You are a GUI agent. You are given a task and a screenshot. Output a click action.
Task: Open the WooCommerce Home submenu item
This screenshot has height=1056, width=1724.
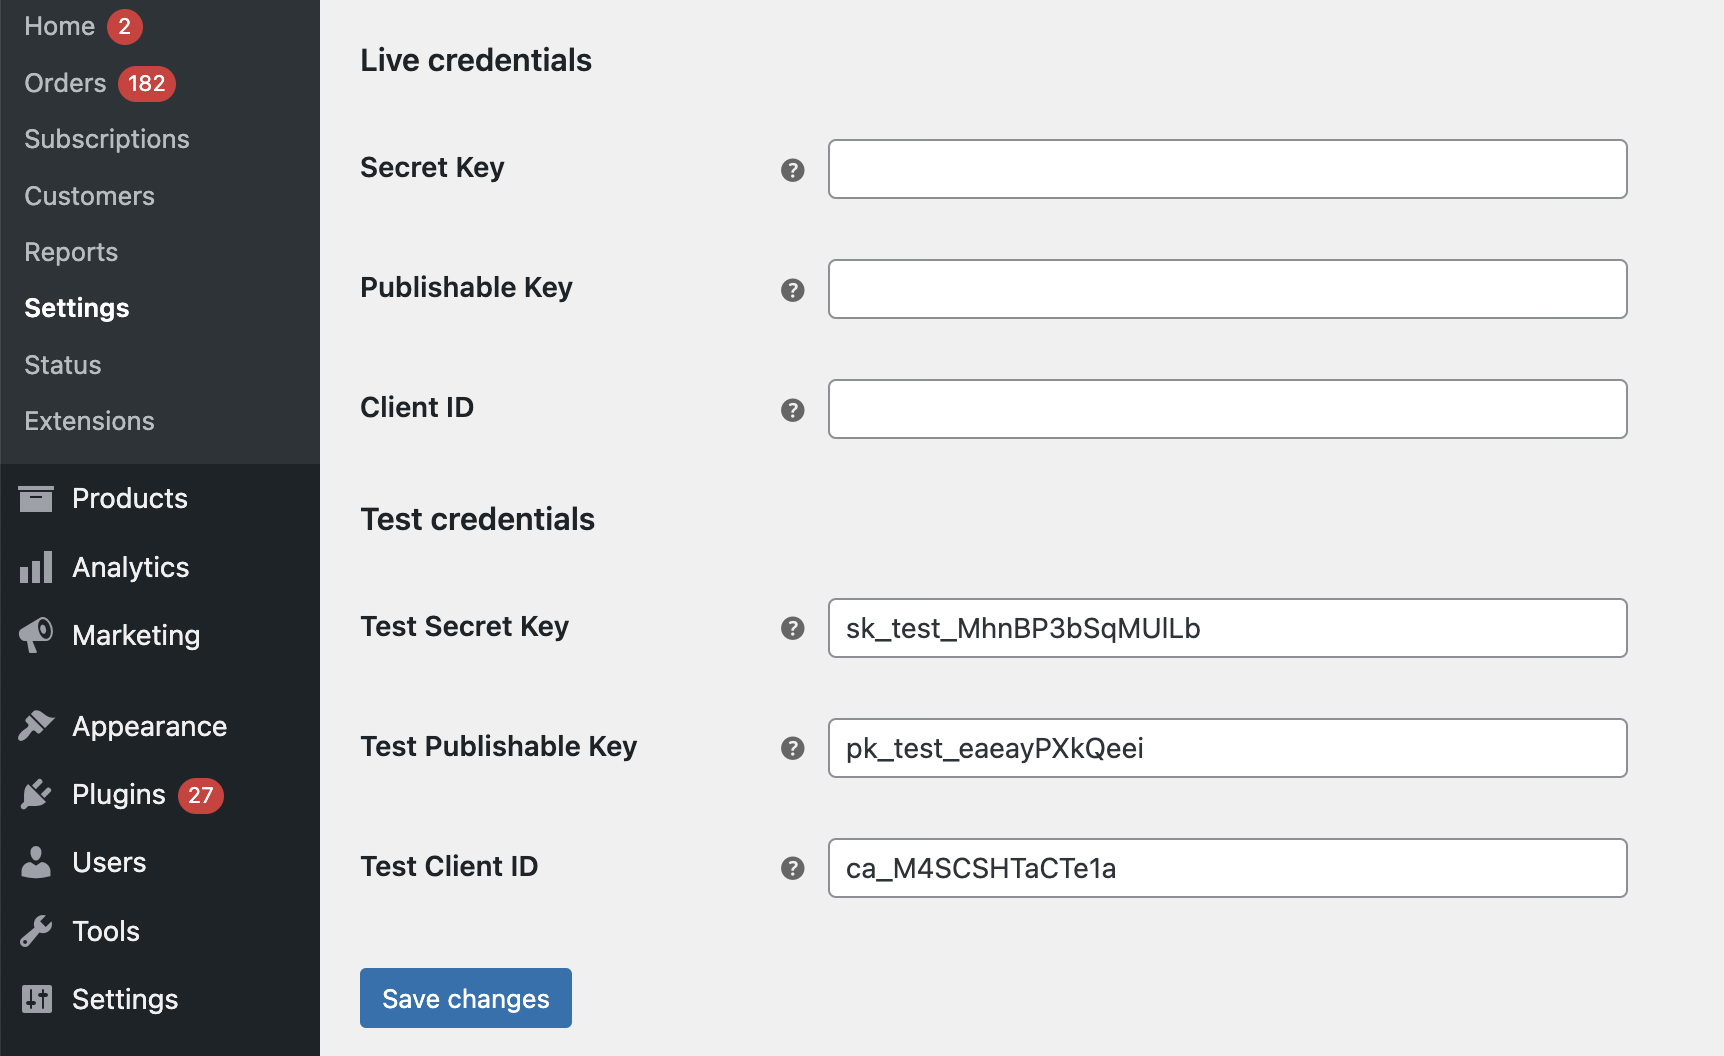point(60,26)
